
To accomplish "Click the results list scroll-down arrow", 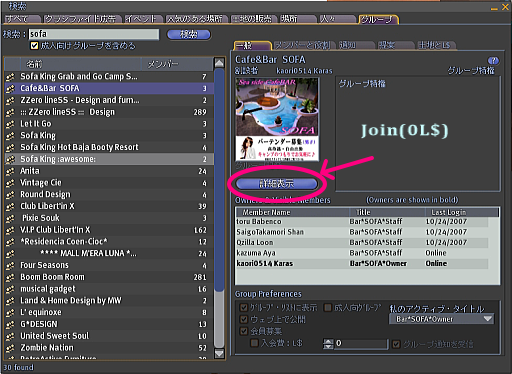I will click(219, 353).
